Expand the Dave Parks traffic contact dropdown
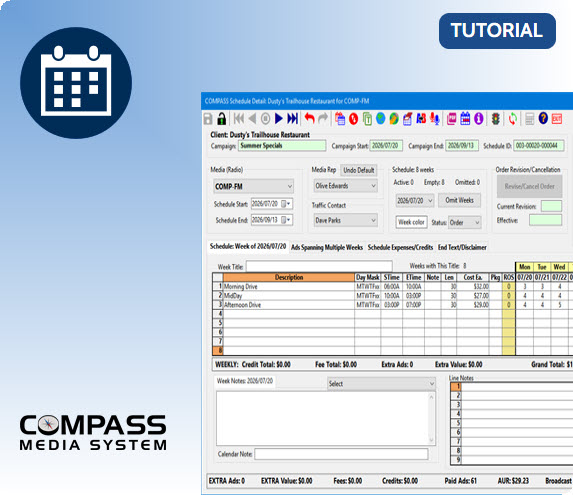The width and height of the screenshot is (573, 495). (x=345, y=220)
